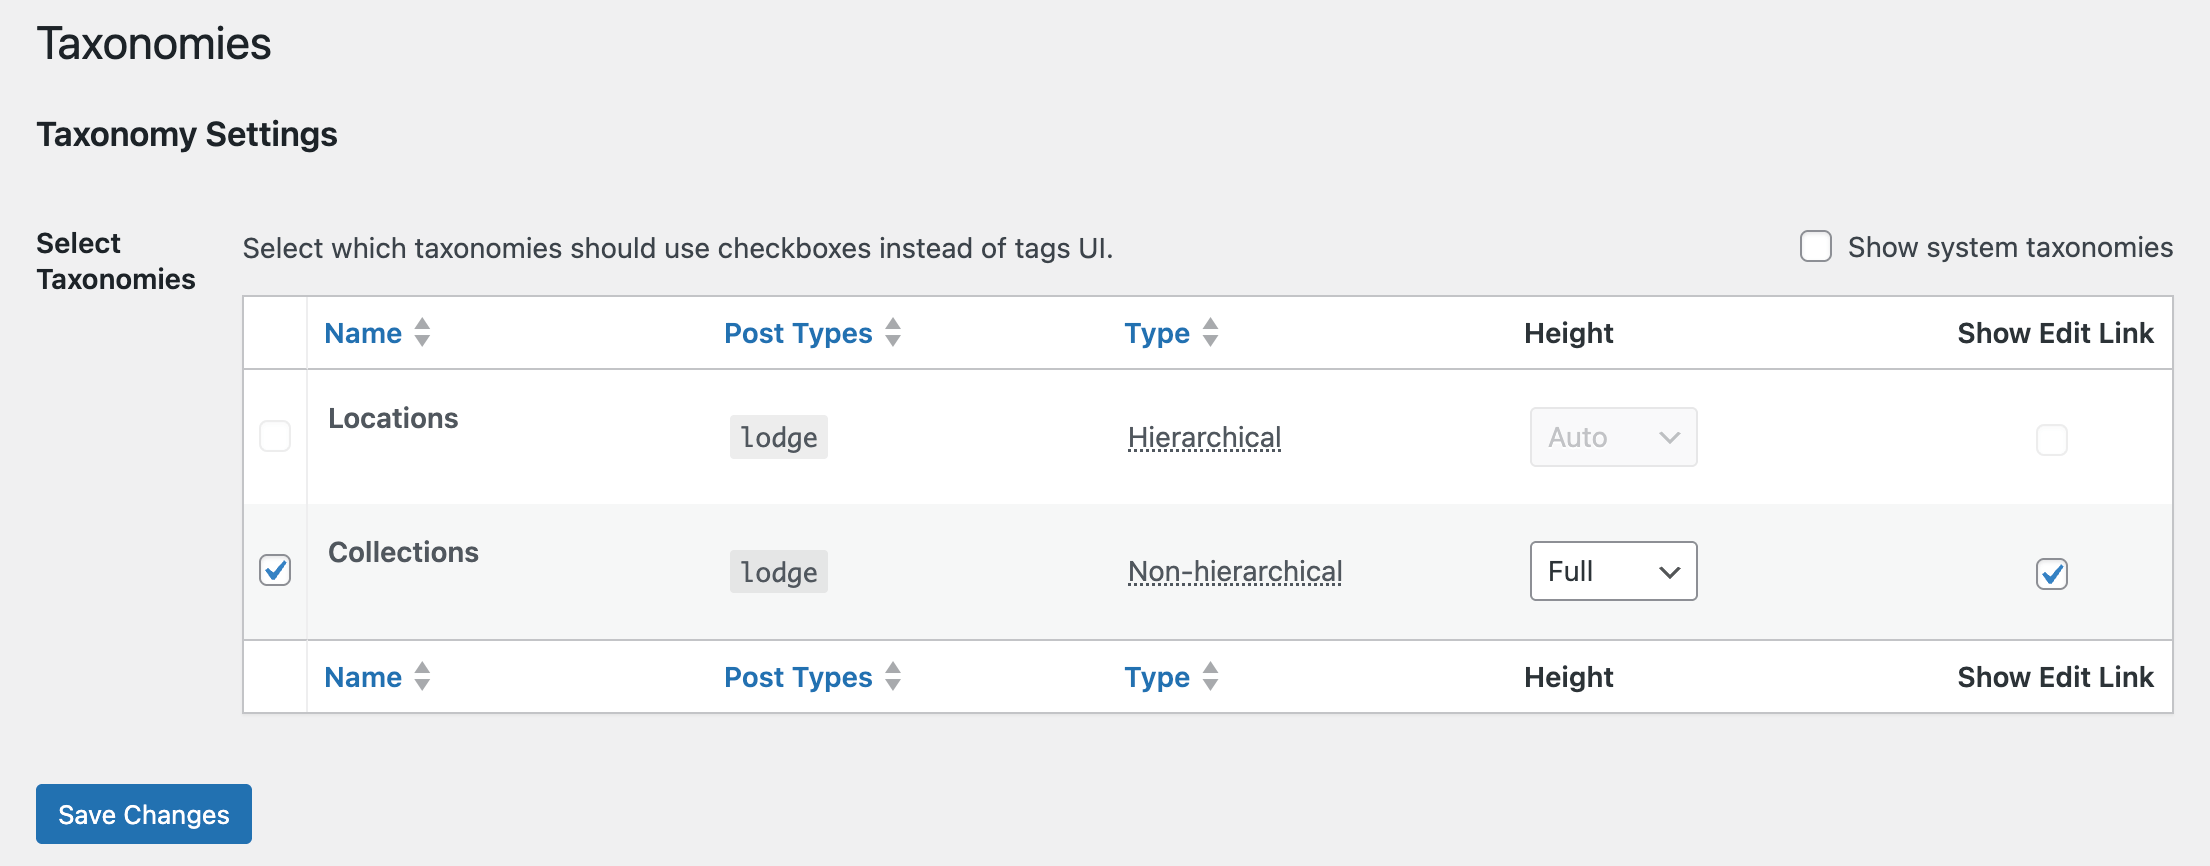Disable Show Edit Link for Collections

point(2051,574)
